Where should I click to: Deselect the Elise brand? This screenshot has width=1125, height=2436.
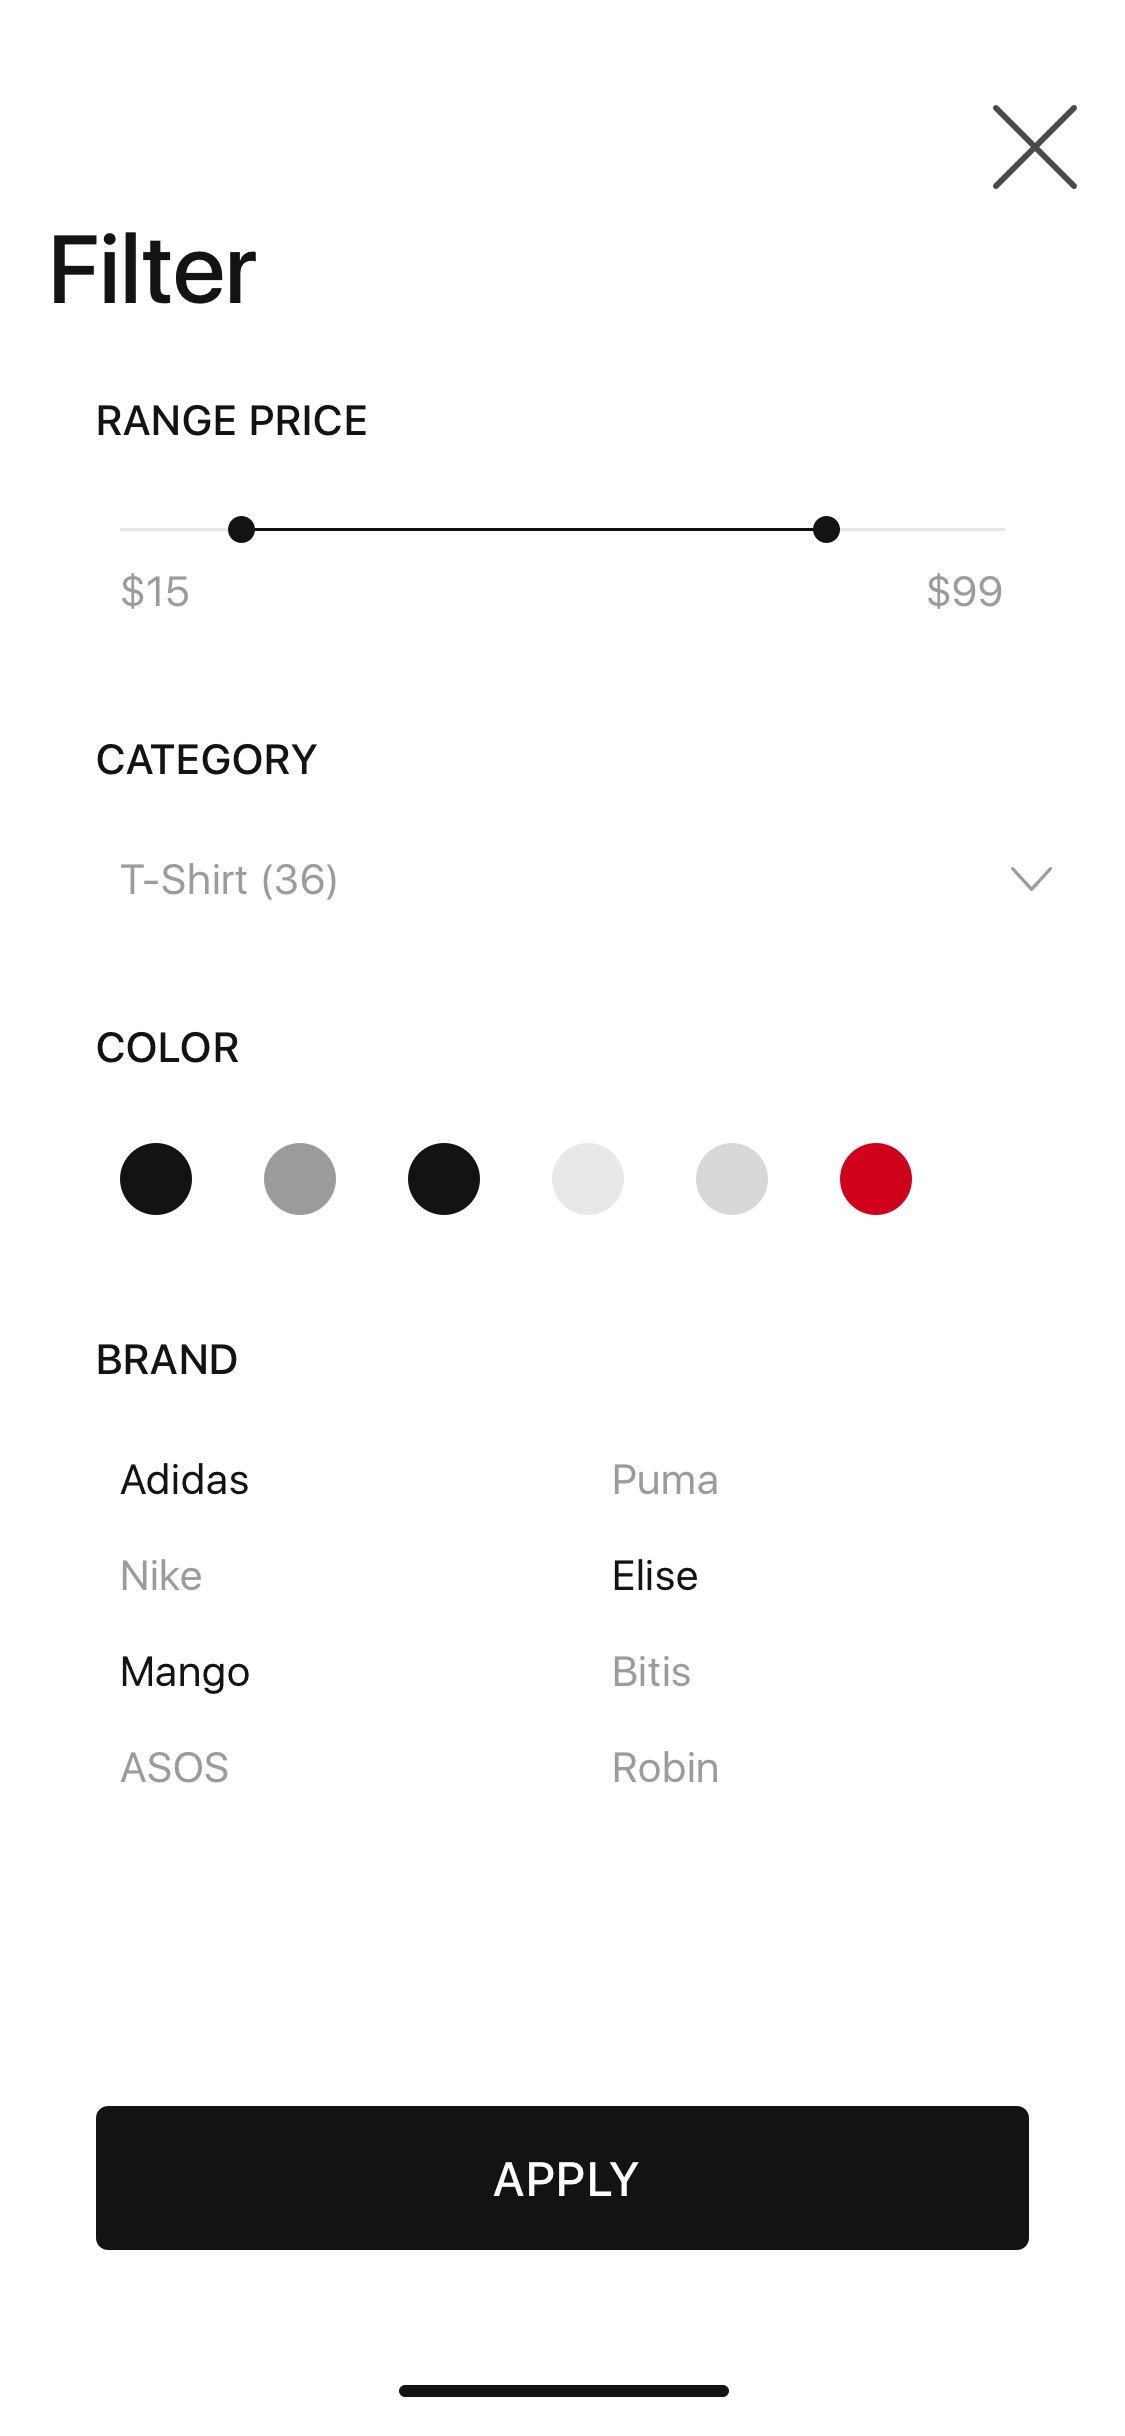click(655, 1575)
